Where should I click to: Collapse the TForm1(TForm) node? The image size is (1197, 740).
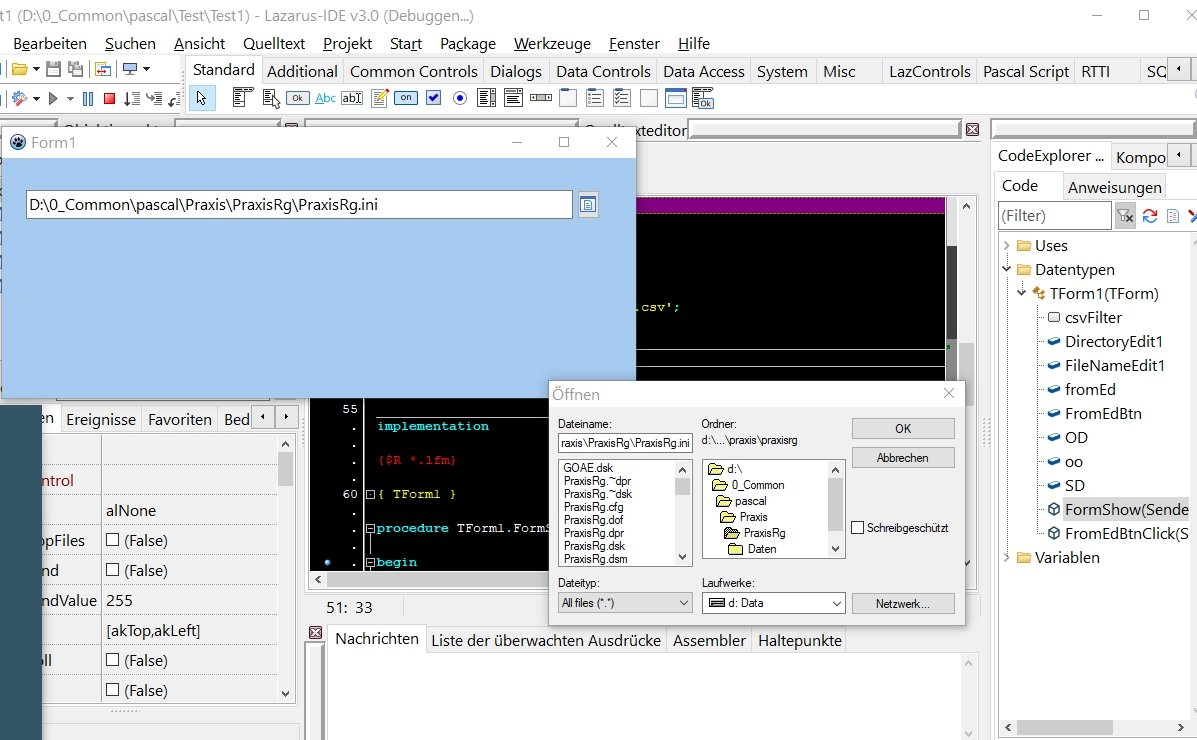click(x=1021, y=292)
